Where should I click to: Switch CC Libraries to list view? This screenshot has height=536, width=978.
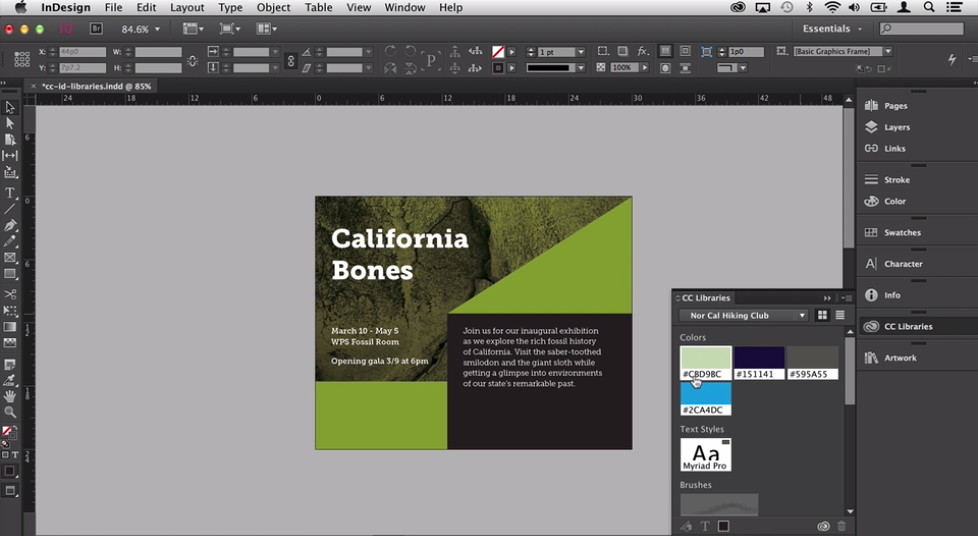[x=840, y=315]
